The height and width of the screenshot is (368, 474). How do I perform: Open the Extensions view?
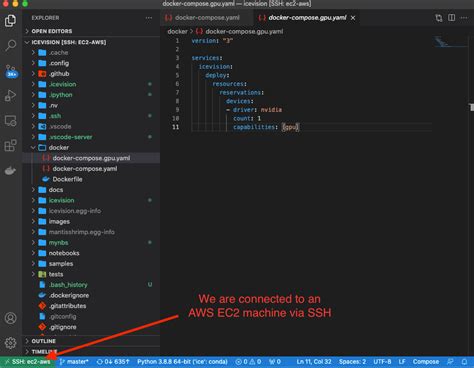[10, 146]
